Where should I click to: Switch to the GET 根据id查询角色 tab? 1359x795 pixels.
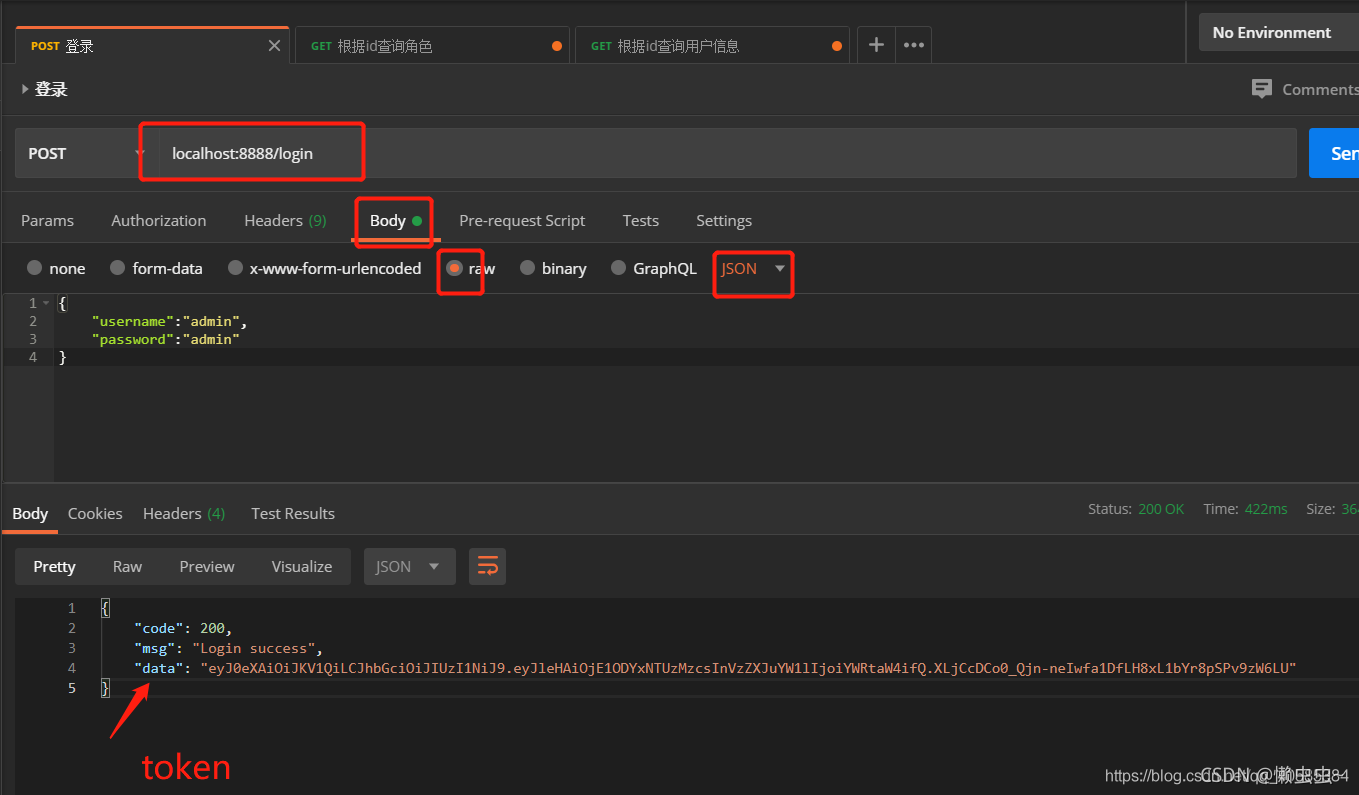tap(432, 46)
